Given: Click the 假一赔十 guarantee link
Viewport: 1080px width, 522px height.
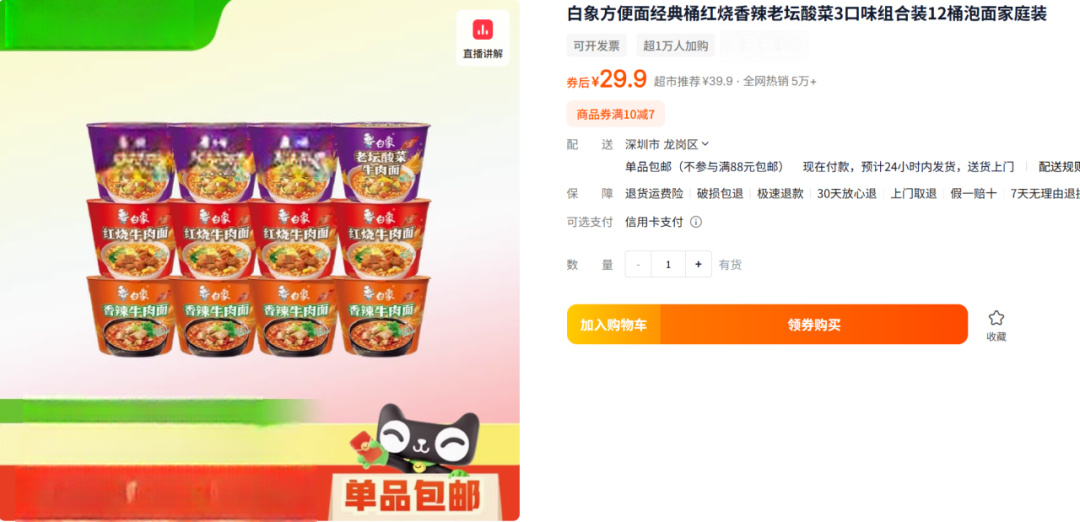Looking at the screenshot, I should point(973,194).
